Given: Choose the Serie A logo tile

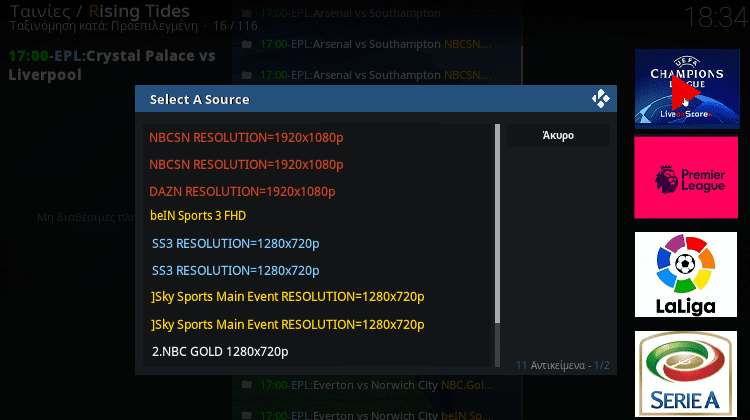Looking at the screenshot, I should click(686, 373).
